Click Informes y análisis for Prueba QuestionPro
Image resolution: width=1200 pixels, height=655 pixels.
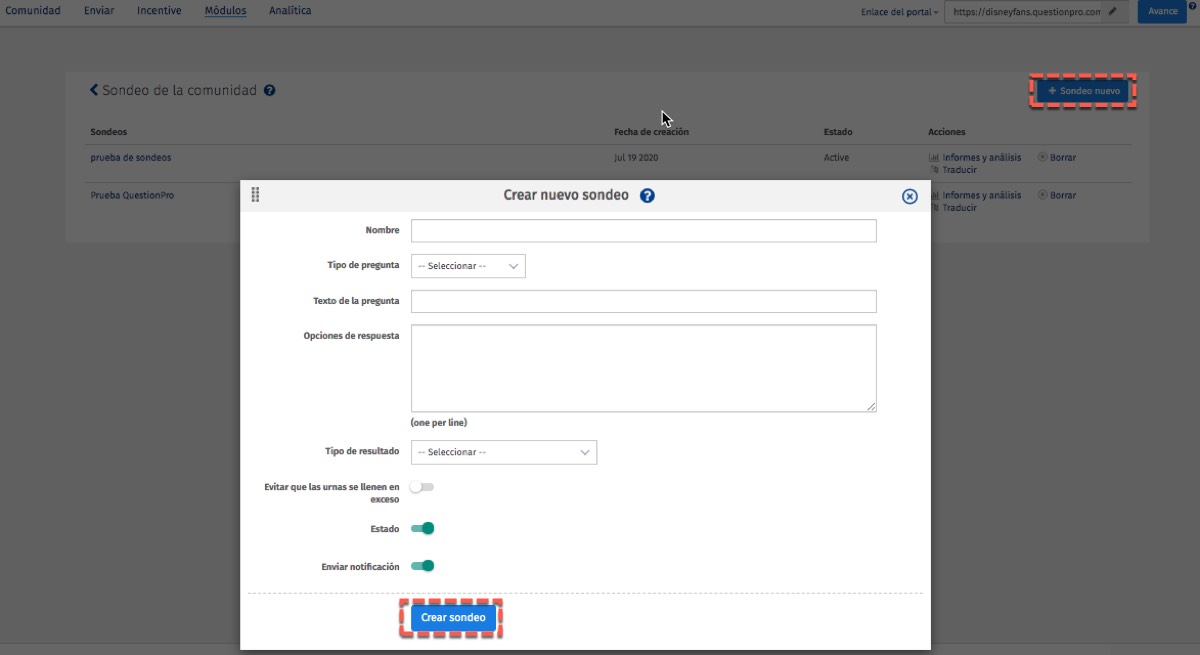[982, 195]
